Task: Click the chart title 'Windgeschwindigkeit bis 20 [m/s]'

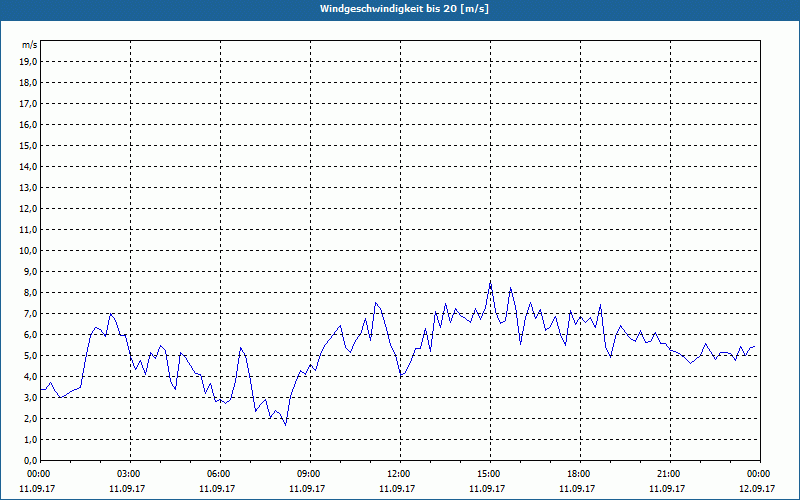Action: tap(404, 9)
